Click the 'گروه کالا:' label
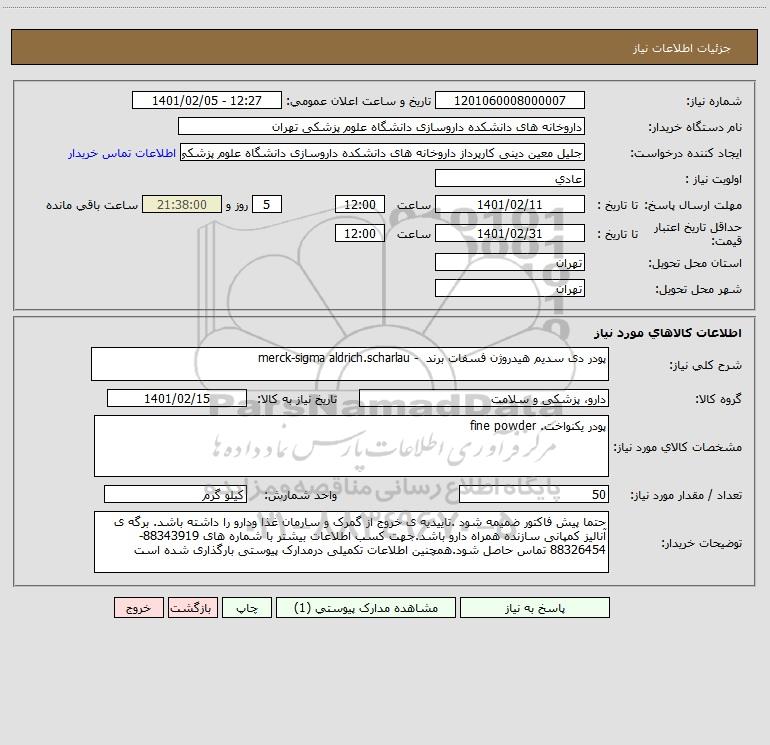Viewport: 770px width, 745px height. click(x=718, y=399)
